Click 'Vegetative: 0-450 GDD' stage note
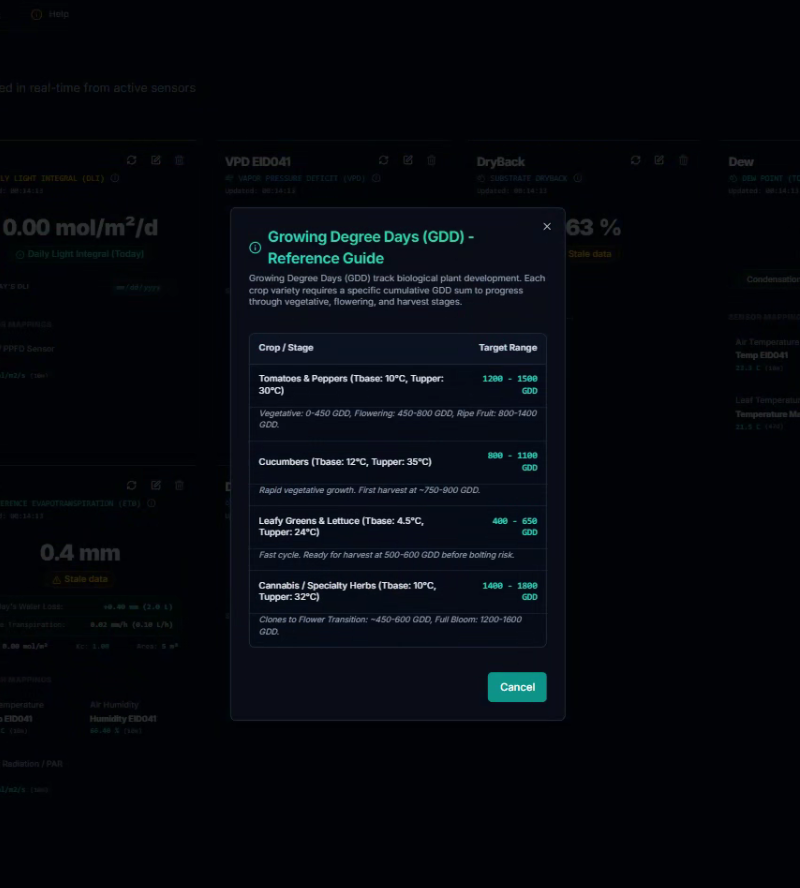This screenshot has width=800, height=888. [397, 419]
